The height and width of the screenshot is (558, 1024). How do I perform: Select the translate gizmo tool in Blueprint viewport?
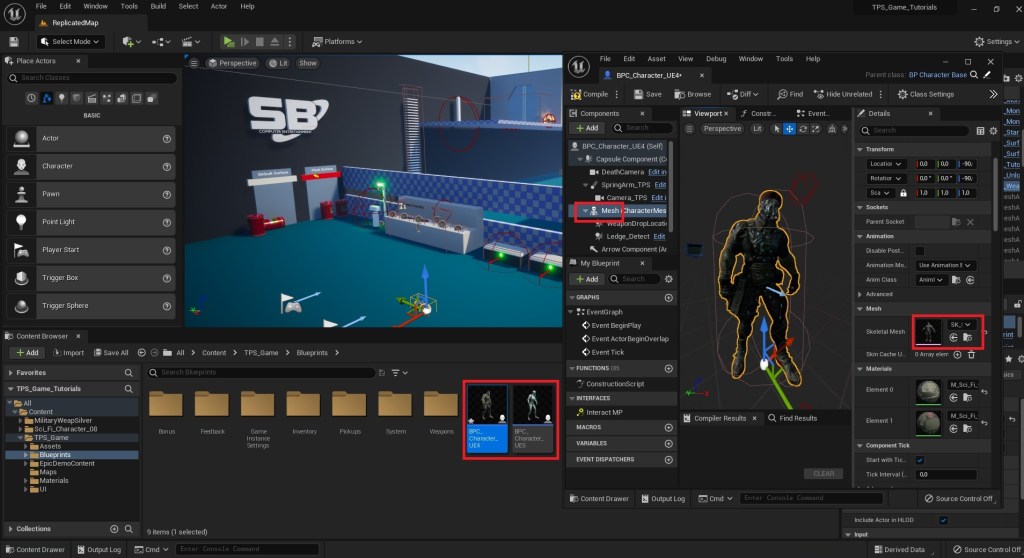pos(790,129)
